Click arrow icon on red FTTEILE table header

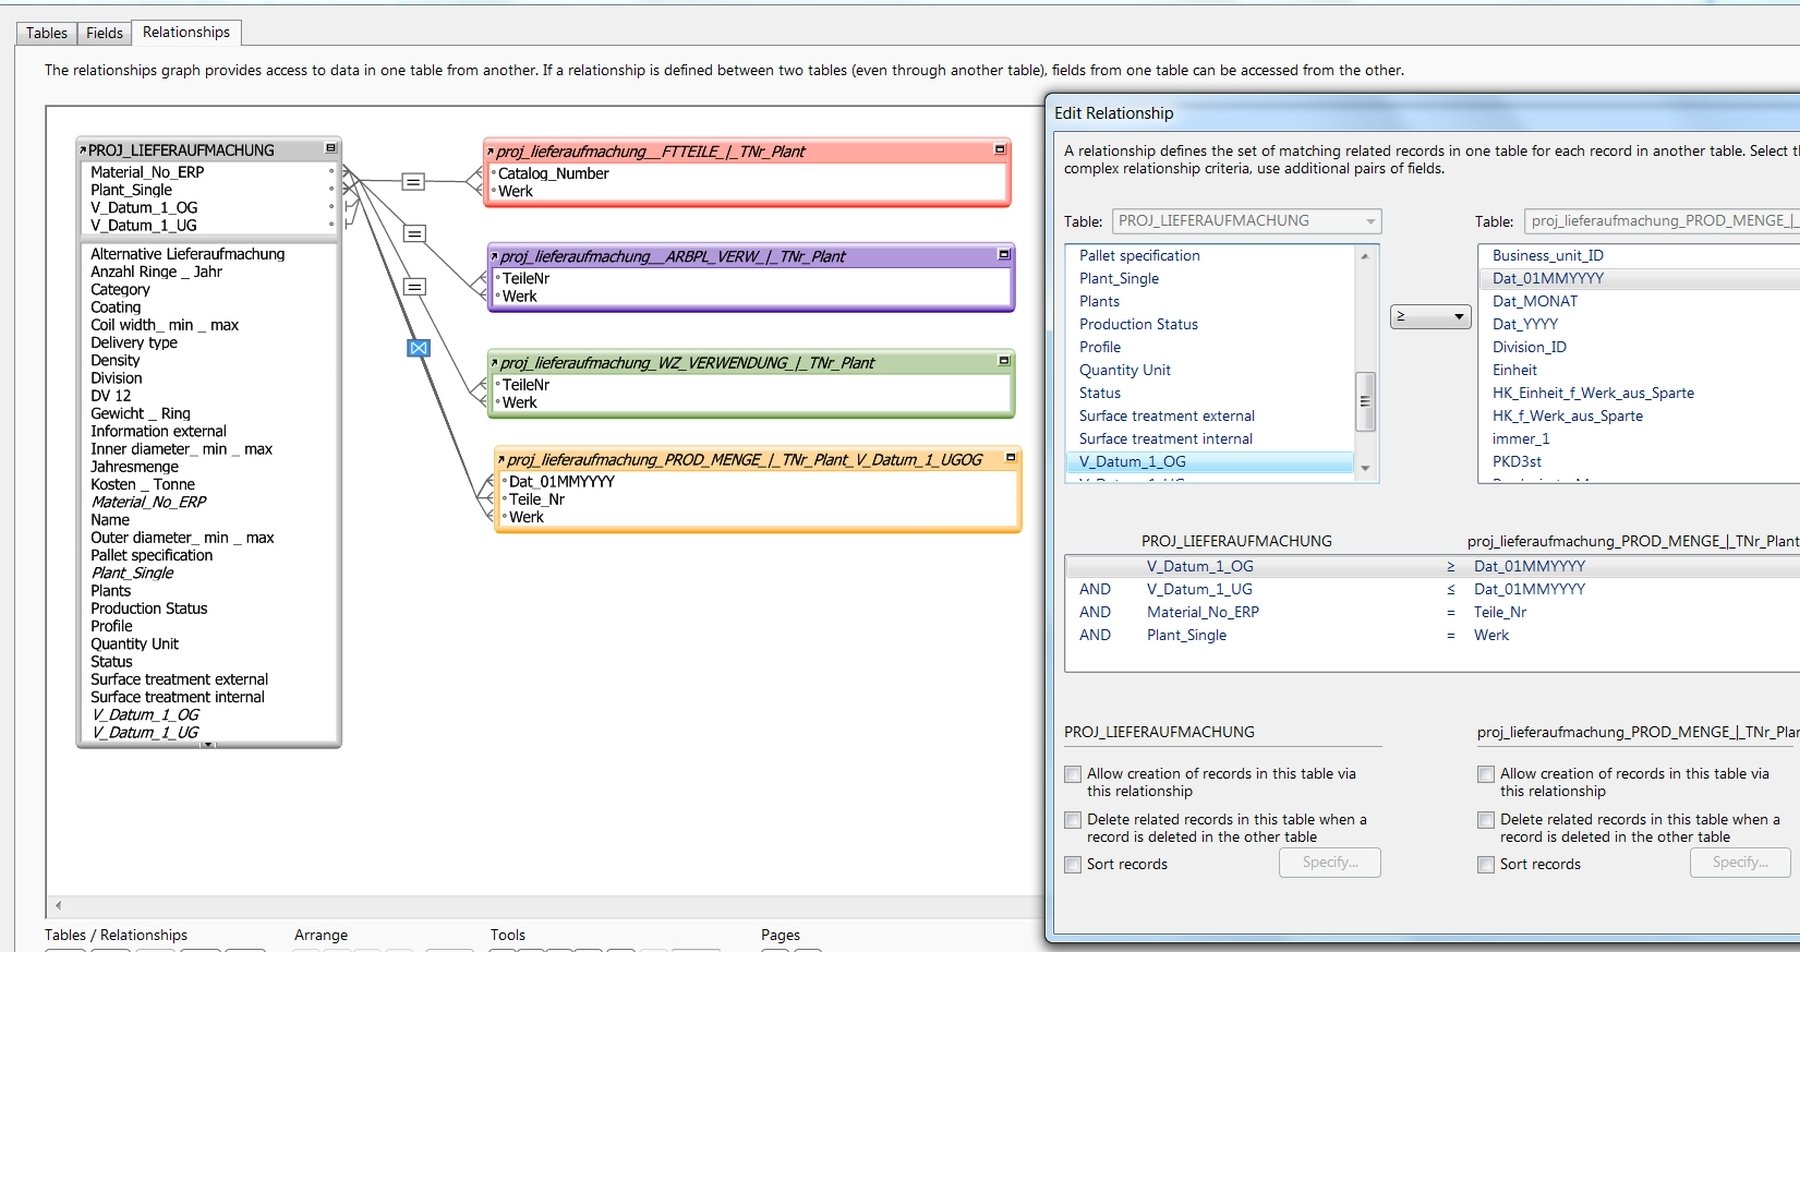click(x=491, y=152)
